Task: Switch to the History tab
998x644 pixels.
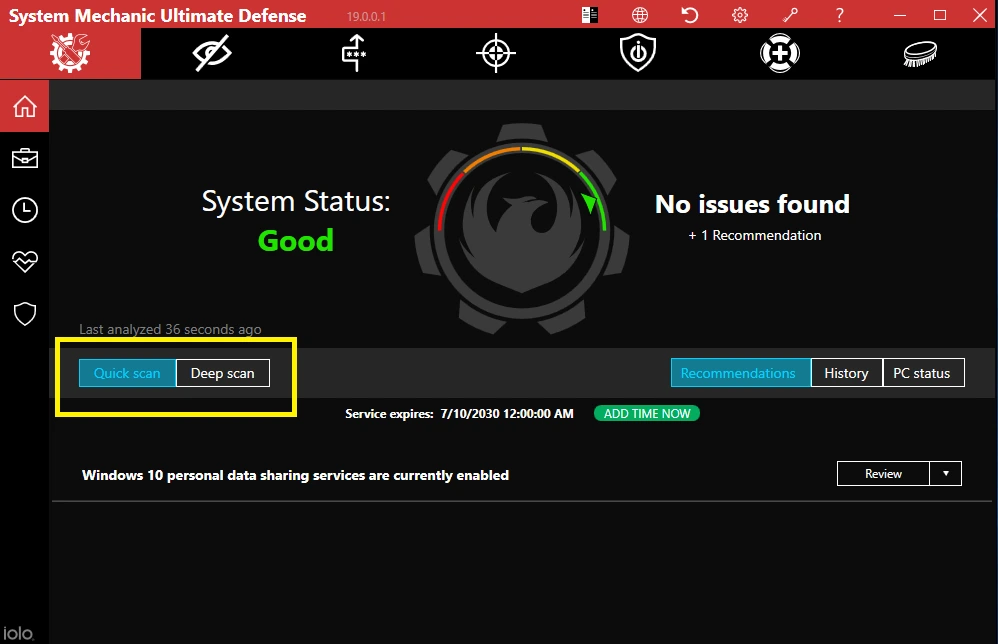Action: coord(847,373)
